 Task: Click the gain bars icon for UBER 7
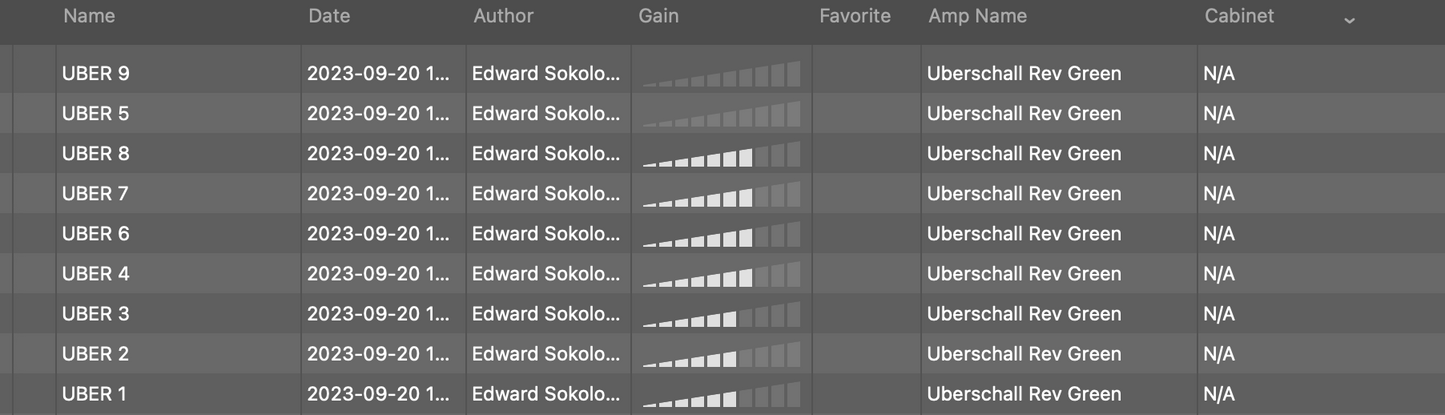coord(721,195)
